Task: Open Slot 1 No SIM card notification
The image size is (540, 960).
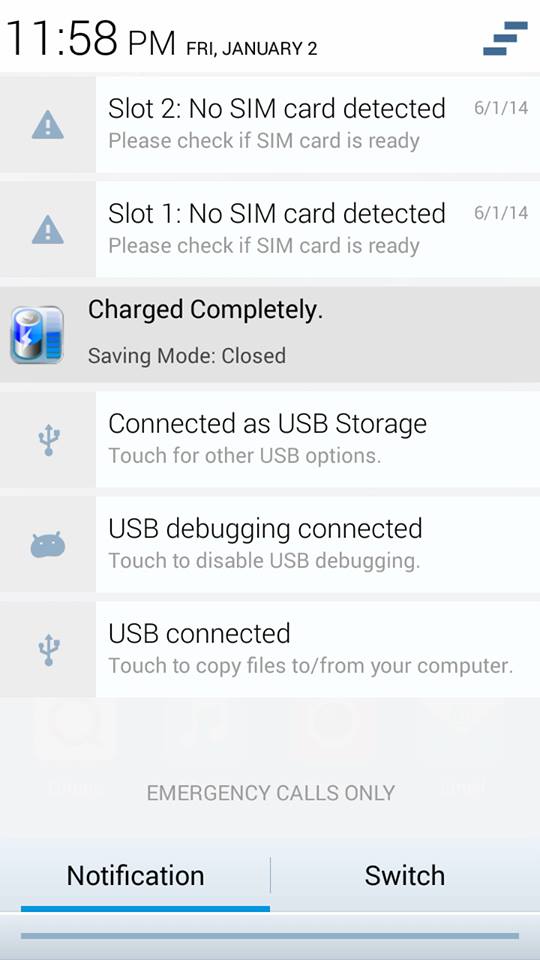Action: [x=270, y=230]
